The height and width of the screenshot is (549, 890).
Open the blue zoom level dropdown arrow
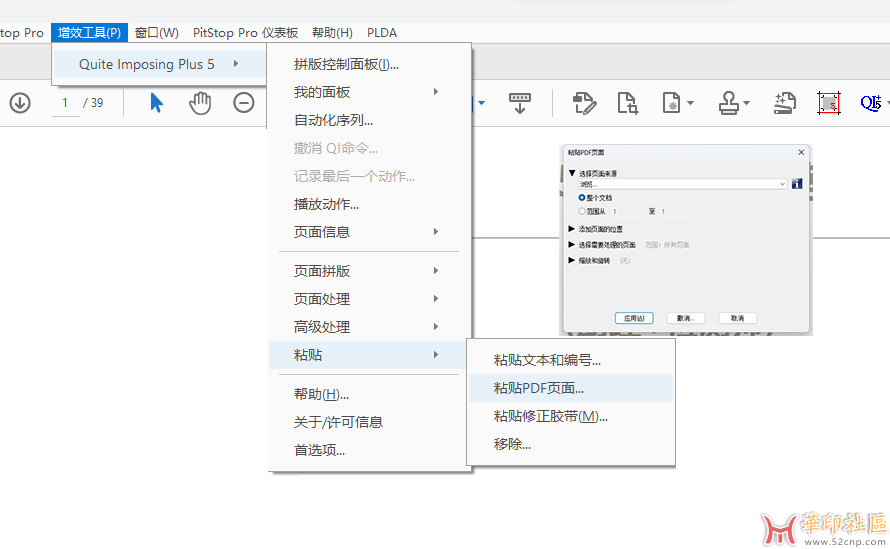(481, 103)
